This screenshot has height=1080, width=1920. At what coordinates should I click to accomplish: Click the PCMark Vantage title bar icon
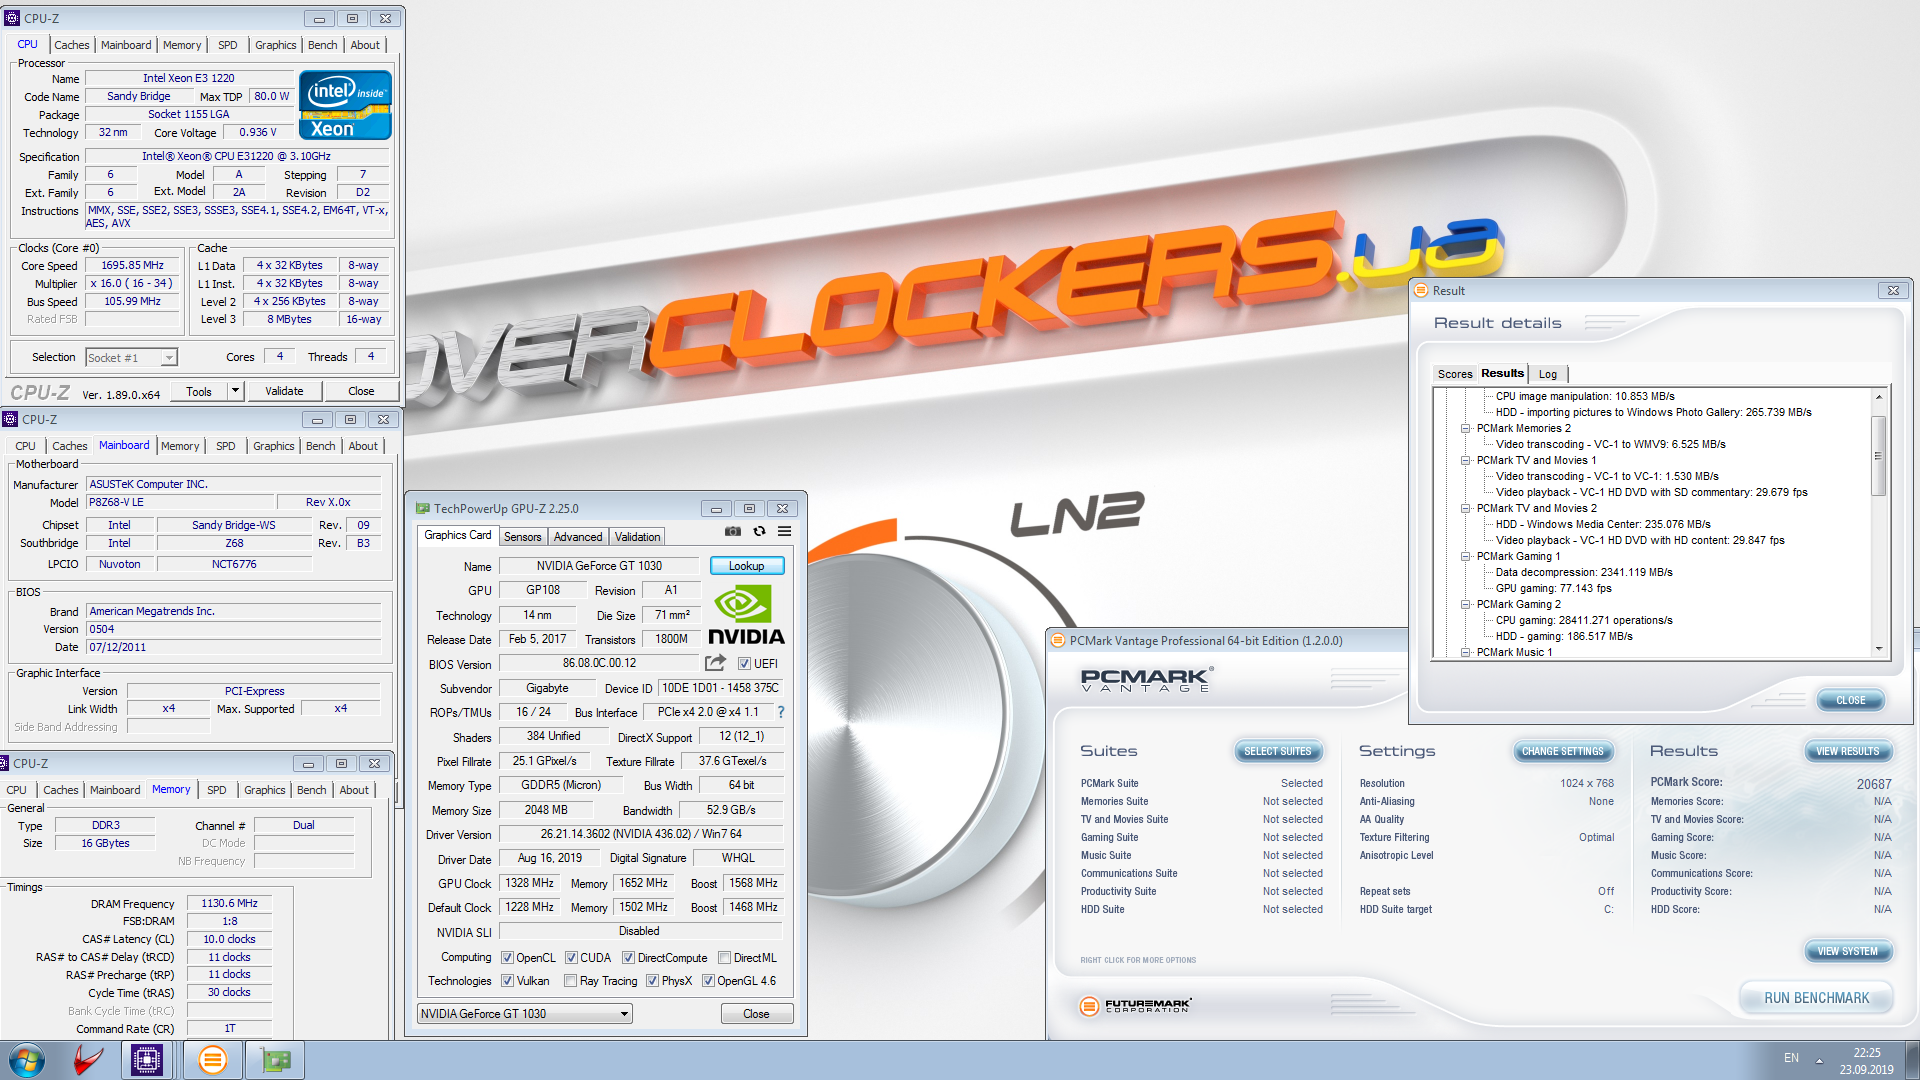tap(1057, 641)
